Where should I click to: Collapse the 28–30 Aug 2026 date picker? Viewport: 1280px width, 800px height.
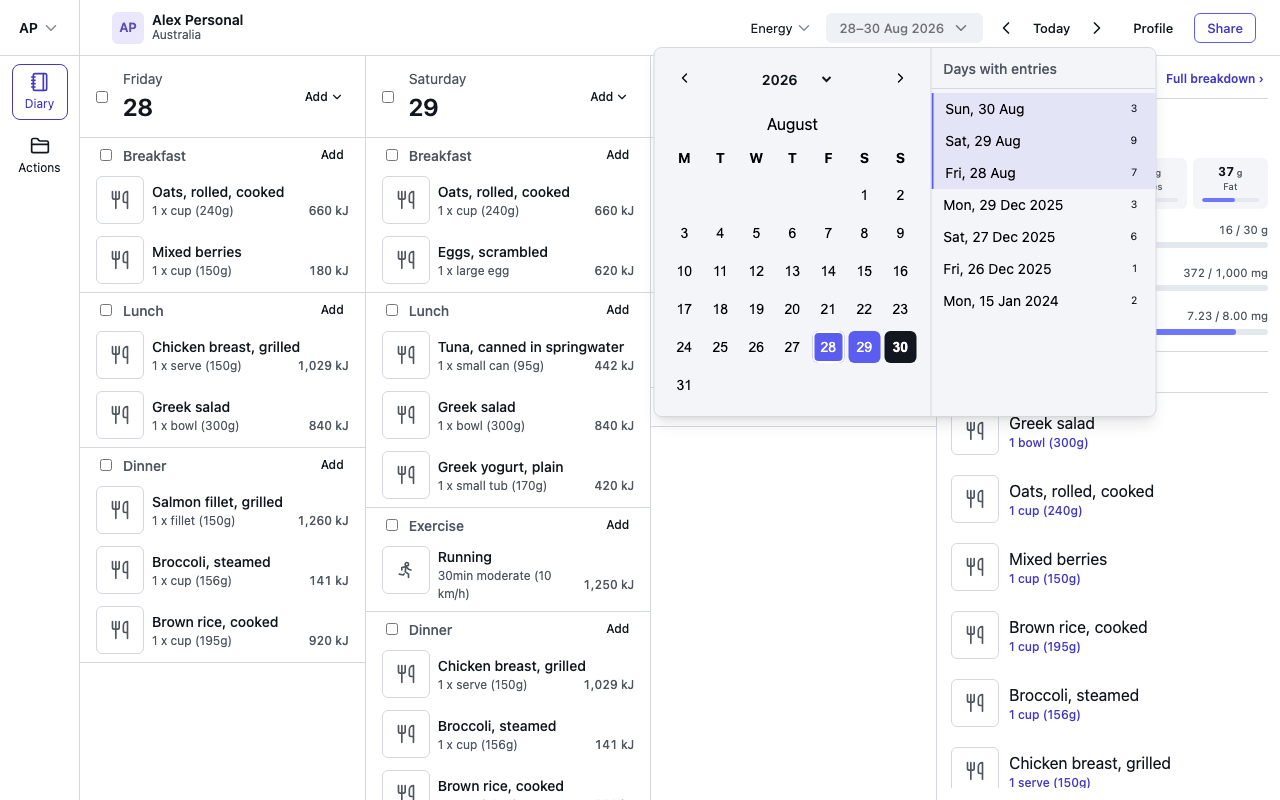coord(904,28)
